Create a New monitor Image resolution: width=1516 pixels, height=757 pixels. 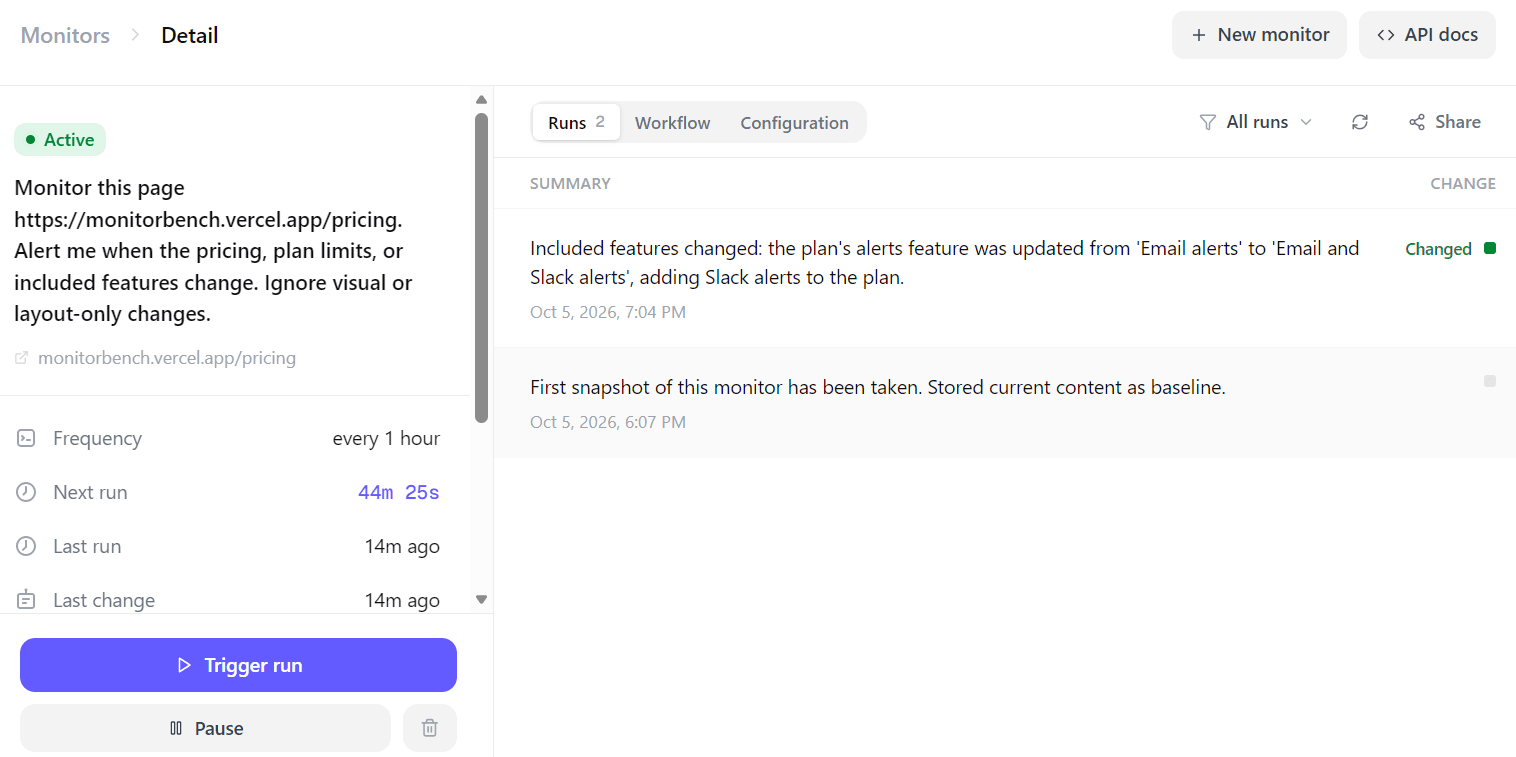coord(1259,35)
